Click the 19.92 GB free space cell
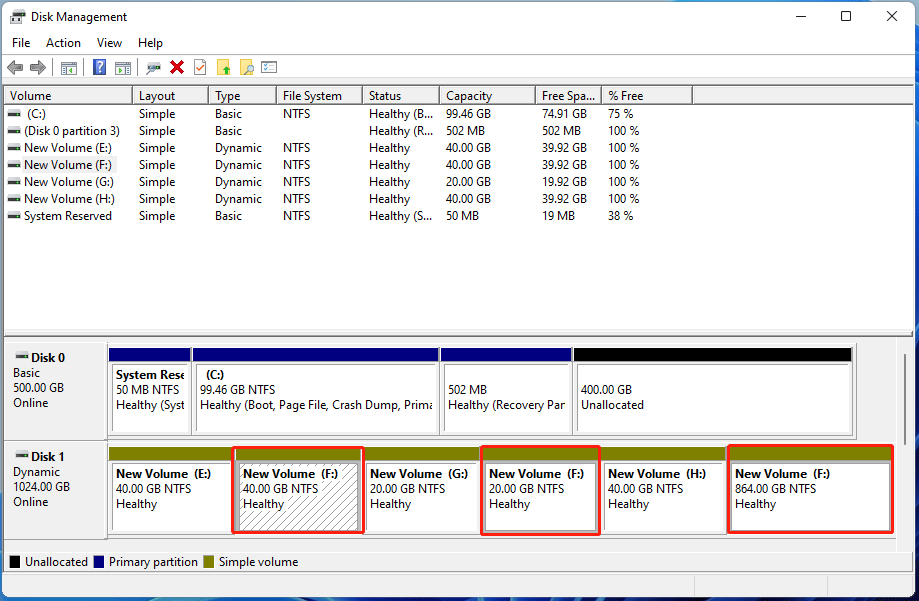The image size is (919, 601). 564,182
